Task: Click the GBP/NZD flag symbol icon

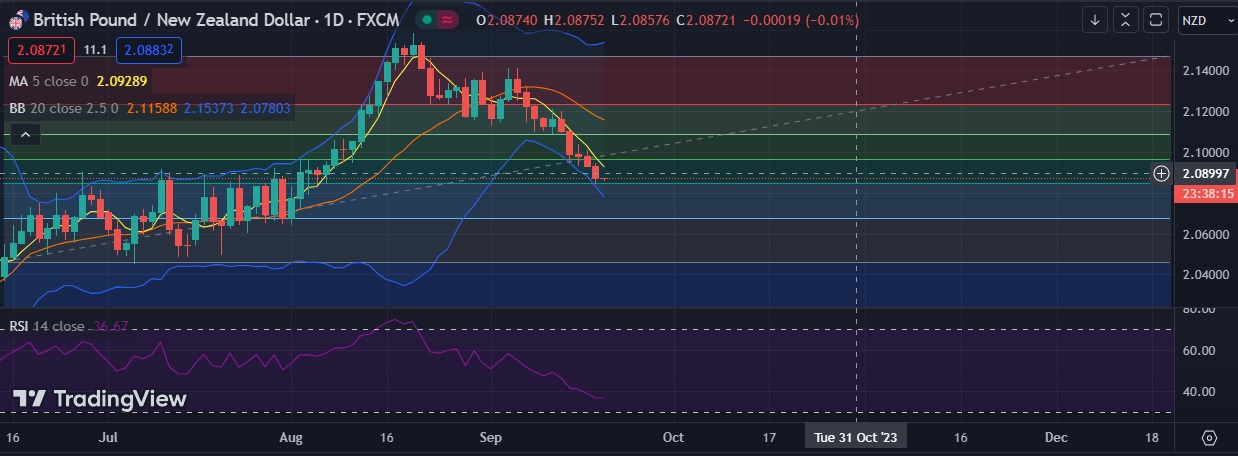Action: (x=17, y=19)
